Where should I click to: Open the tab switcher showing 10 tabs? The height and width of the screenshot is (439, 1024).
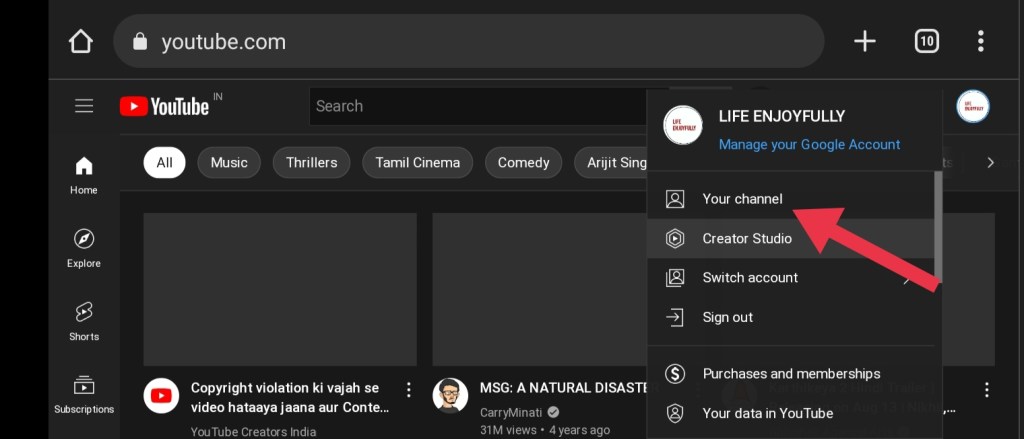click(926, 41)
